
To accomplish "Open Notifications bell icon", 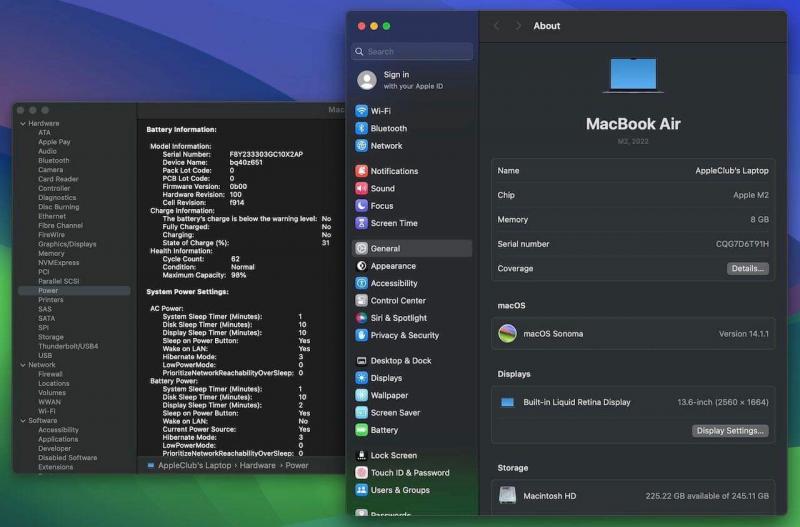I will (361, 171).
